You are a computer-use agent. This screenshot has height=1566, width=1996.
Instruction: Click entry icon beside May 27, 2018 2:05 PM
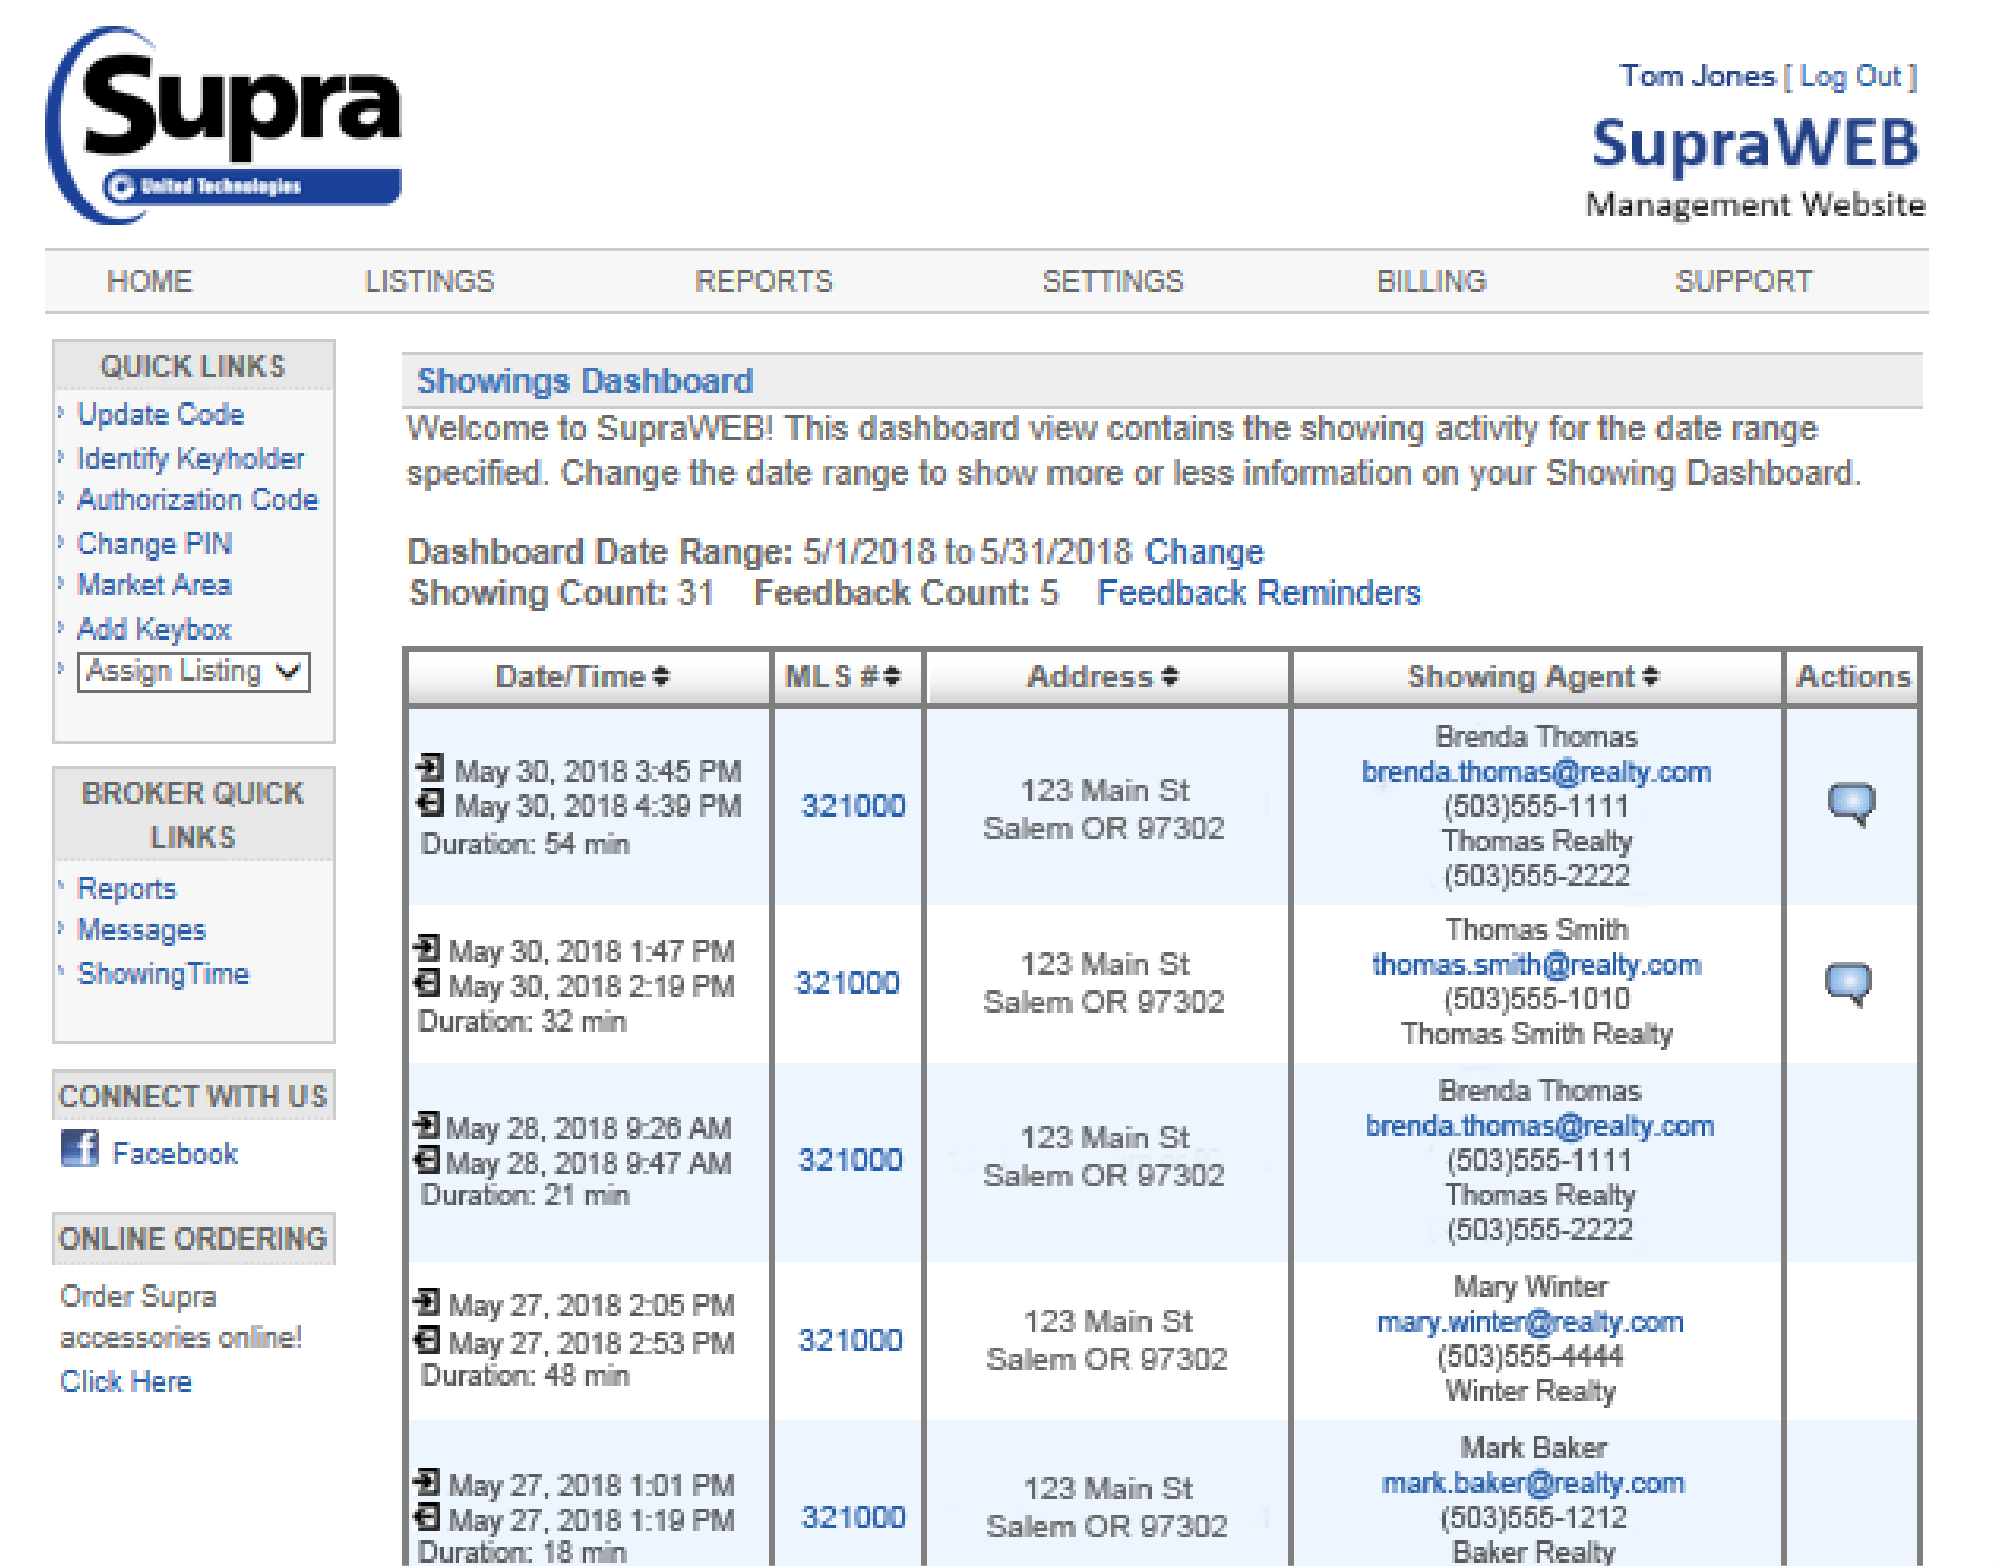point(427,1302)
